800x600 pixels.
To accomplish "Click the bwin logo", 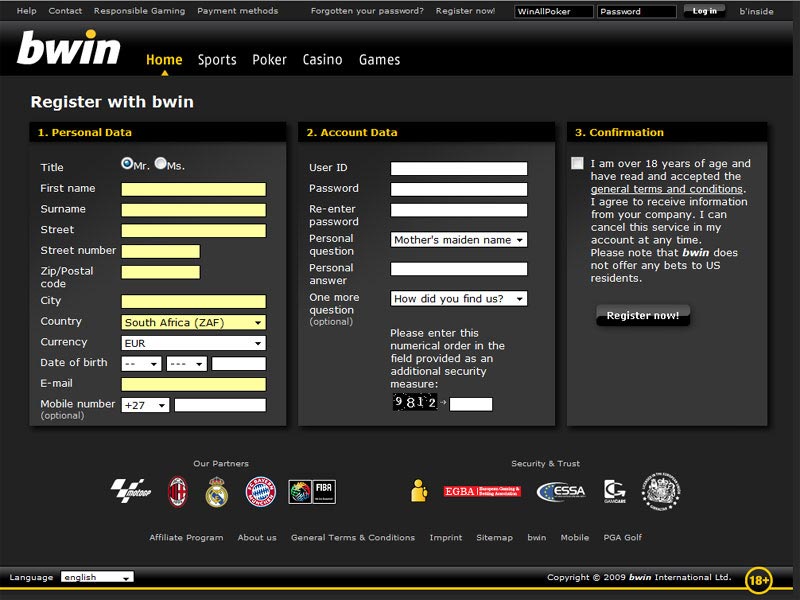I will point(69,47).
